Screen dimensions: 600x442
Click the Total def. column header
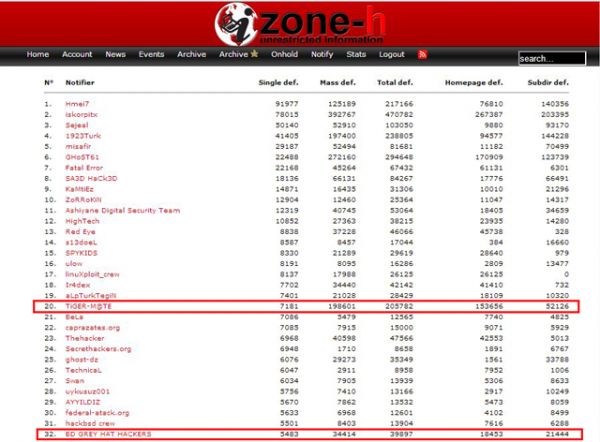[395, 83]
